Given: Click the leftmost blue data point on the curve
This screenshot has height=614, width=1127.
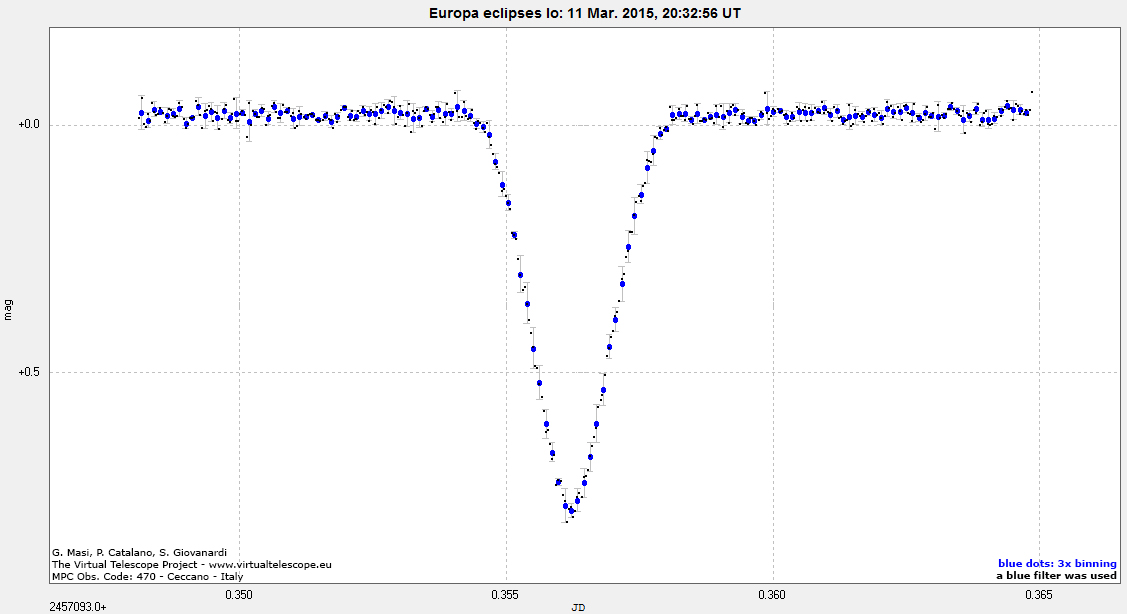Looking at the screenshot, I should [x=142, y=114].
